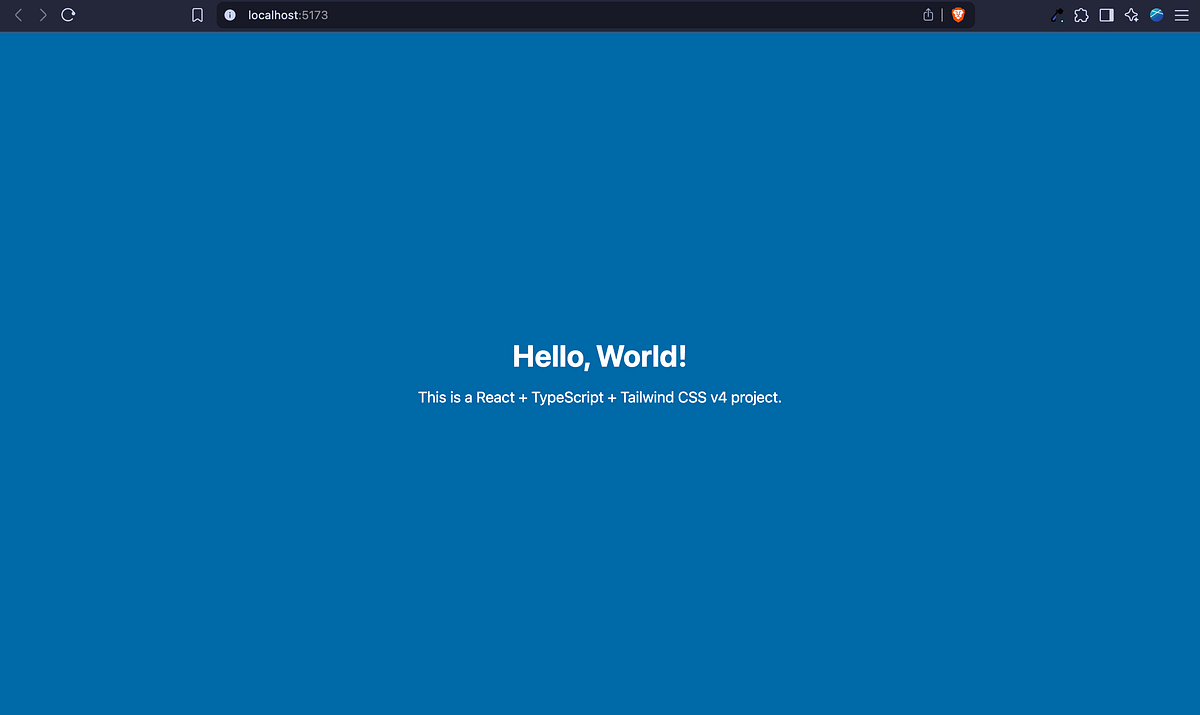Image resolution: width=1200 pixels, height=715 pixels.
Task: Click the project description subtitle text
Action: coord(599,397)
